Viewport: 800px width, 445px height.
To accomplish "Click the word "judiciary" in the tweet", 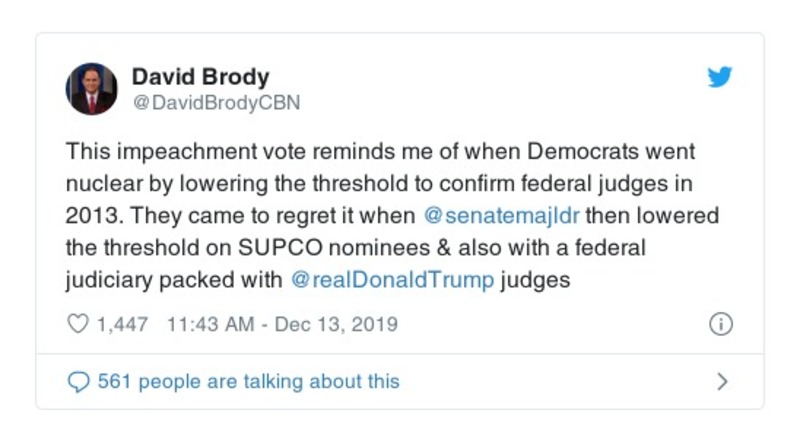I will (x=110, y=280).
